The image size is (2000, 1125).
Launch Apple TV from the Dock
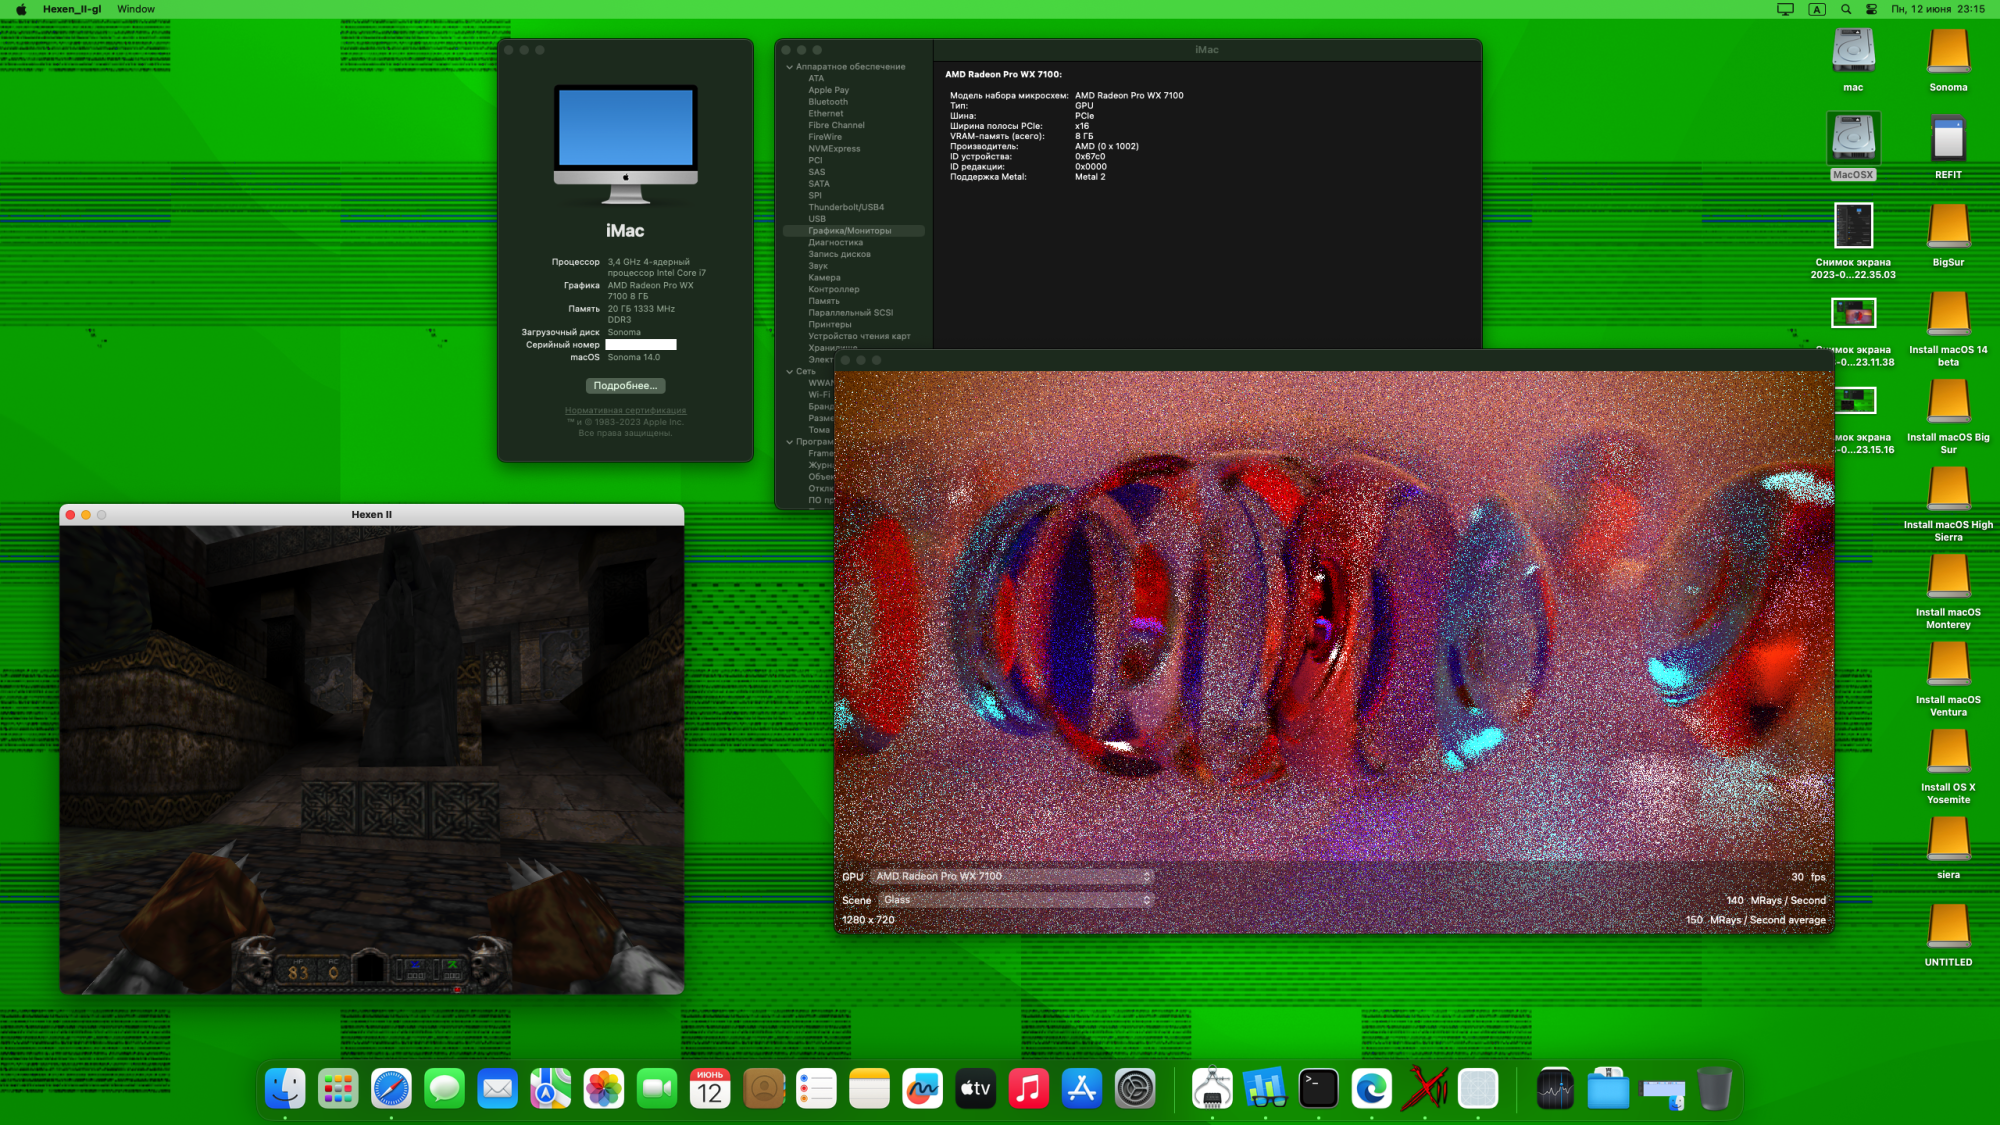(x=975, y=1089)
